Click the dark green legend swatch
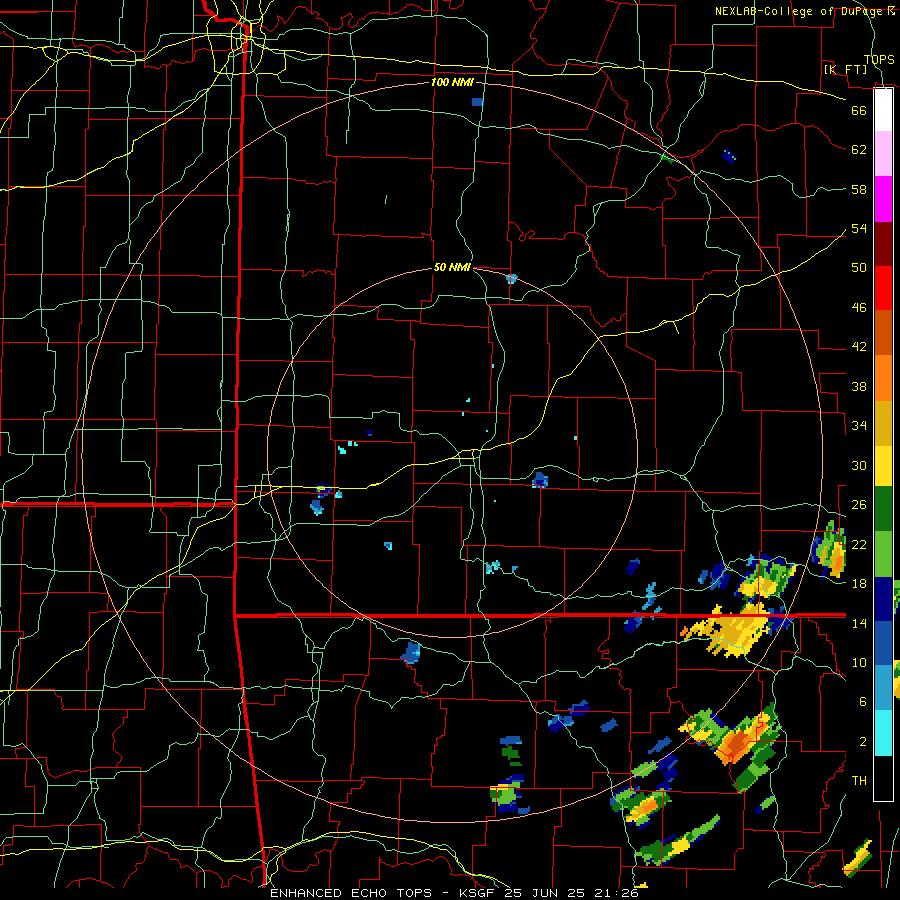This screenshot has height=900, width=900. coord(883,509)
